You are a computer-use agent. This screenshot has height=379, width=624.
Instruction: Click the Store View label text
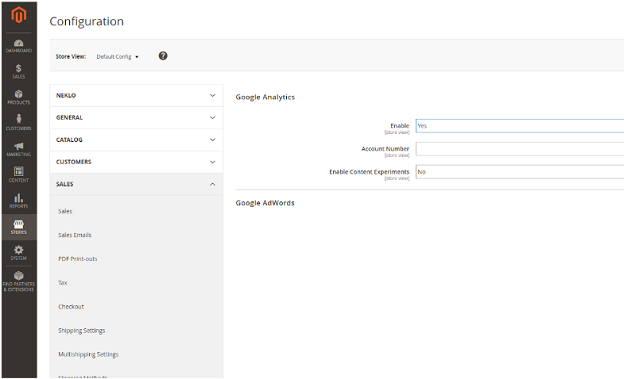click(71, 57)
